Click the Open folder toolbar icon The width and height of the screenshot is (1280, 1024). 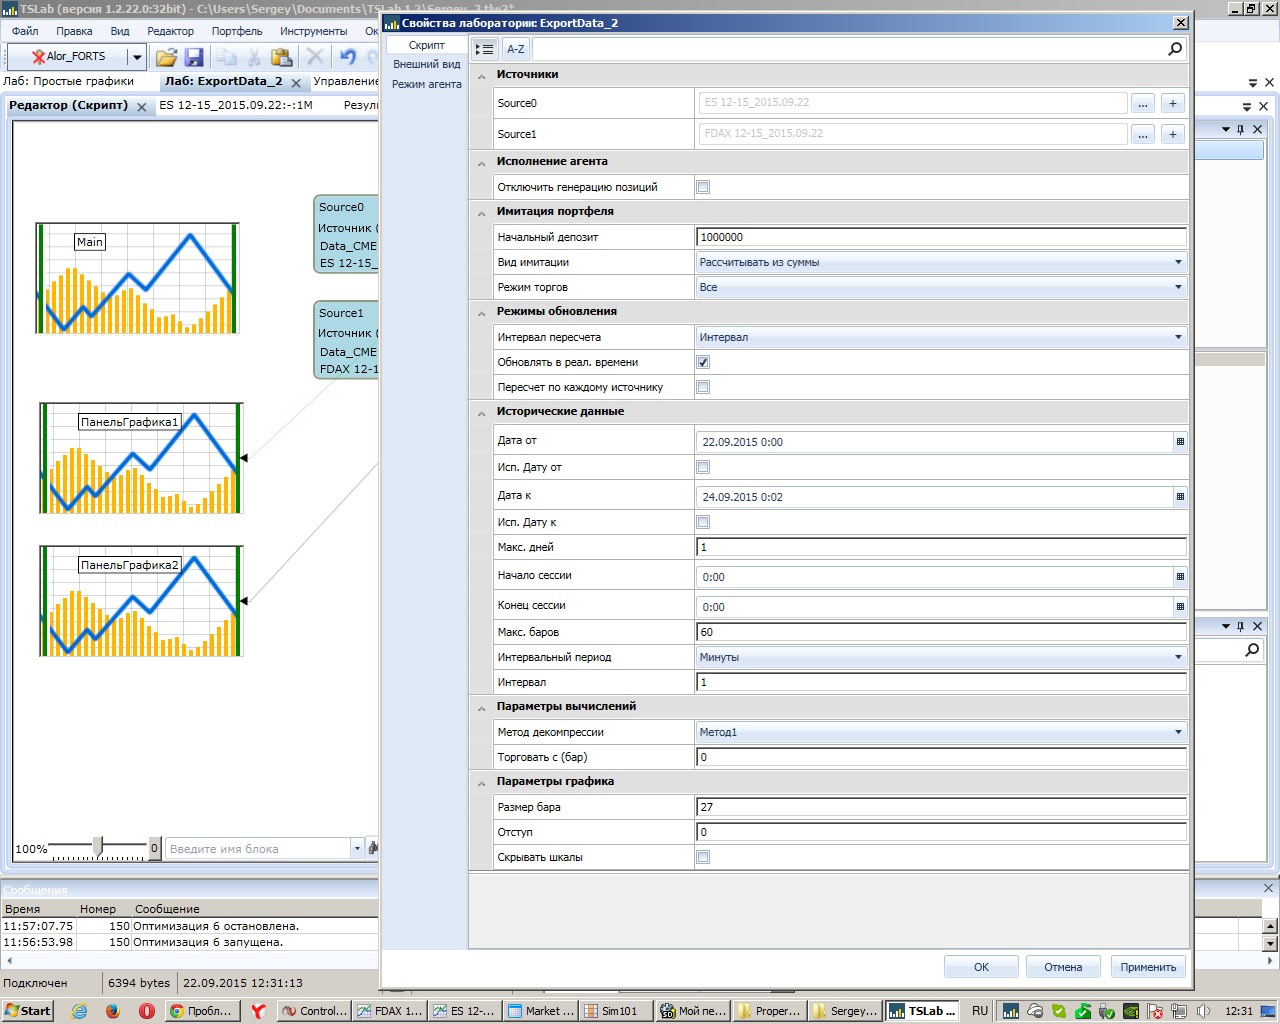pyautogui.click(x=166, y=57)
